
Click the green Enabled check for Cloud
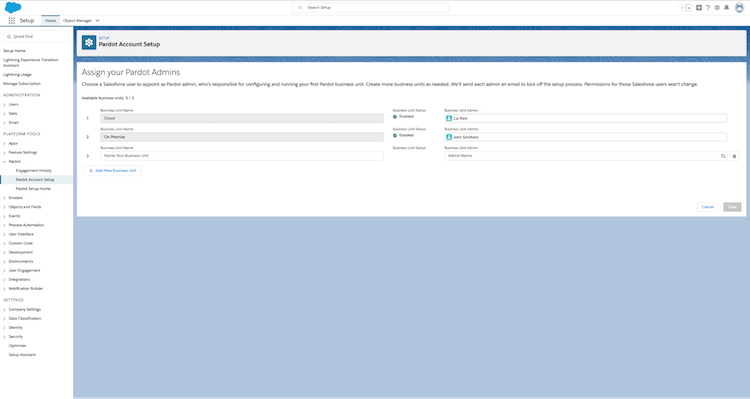point(395,117)
